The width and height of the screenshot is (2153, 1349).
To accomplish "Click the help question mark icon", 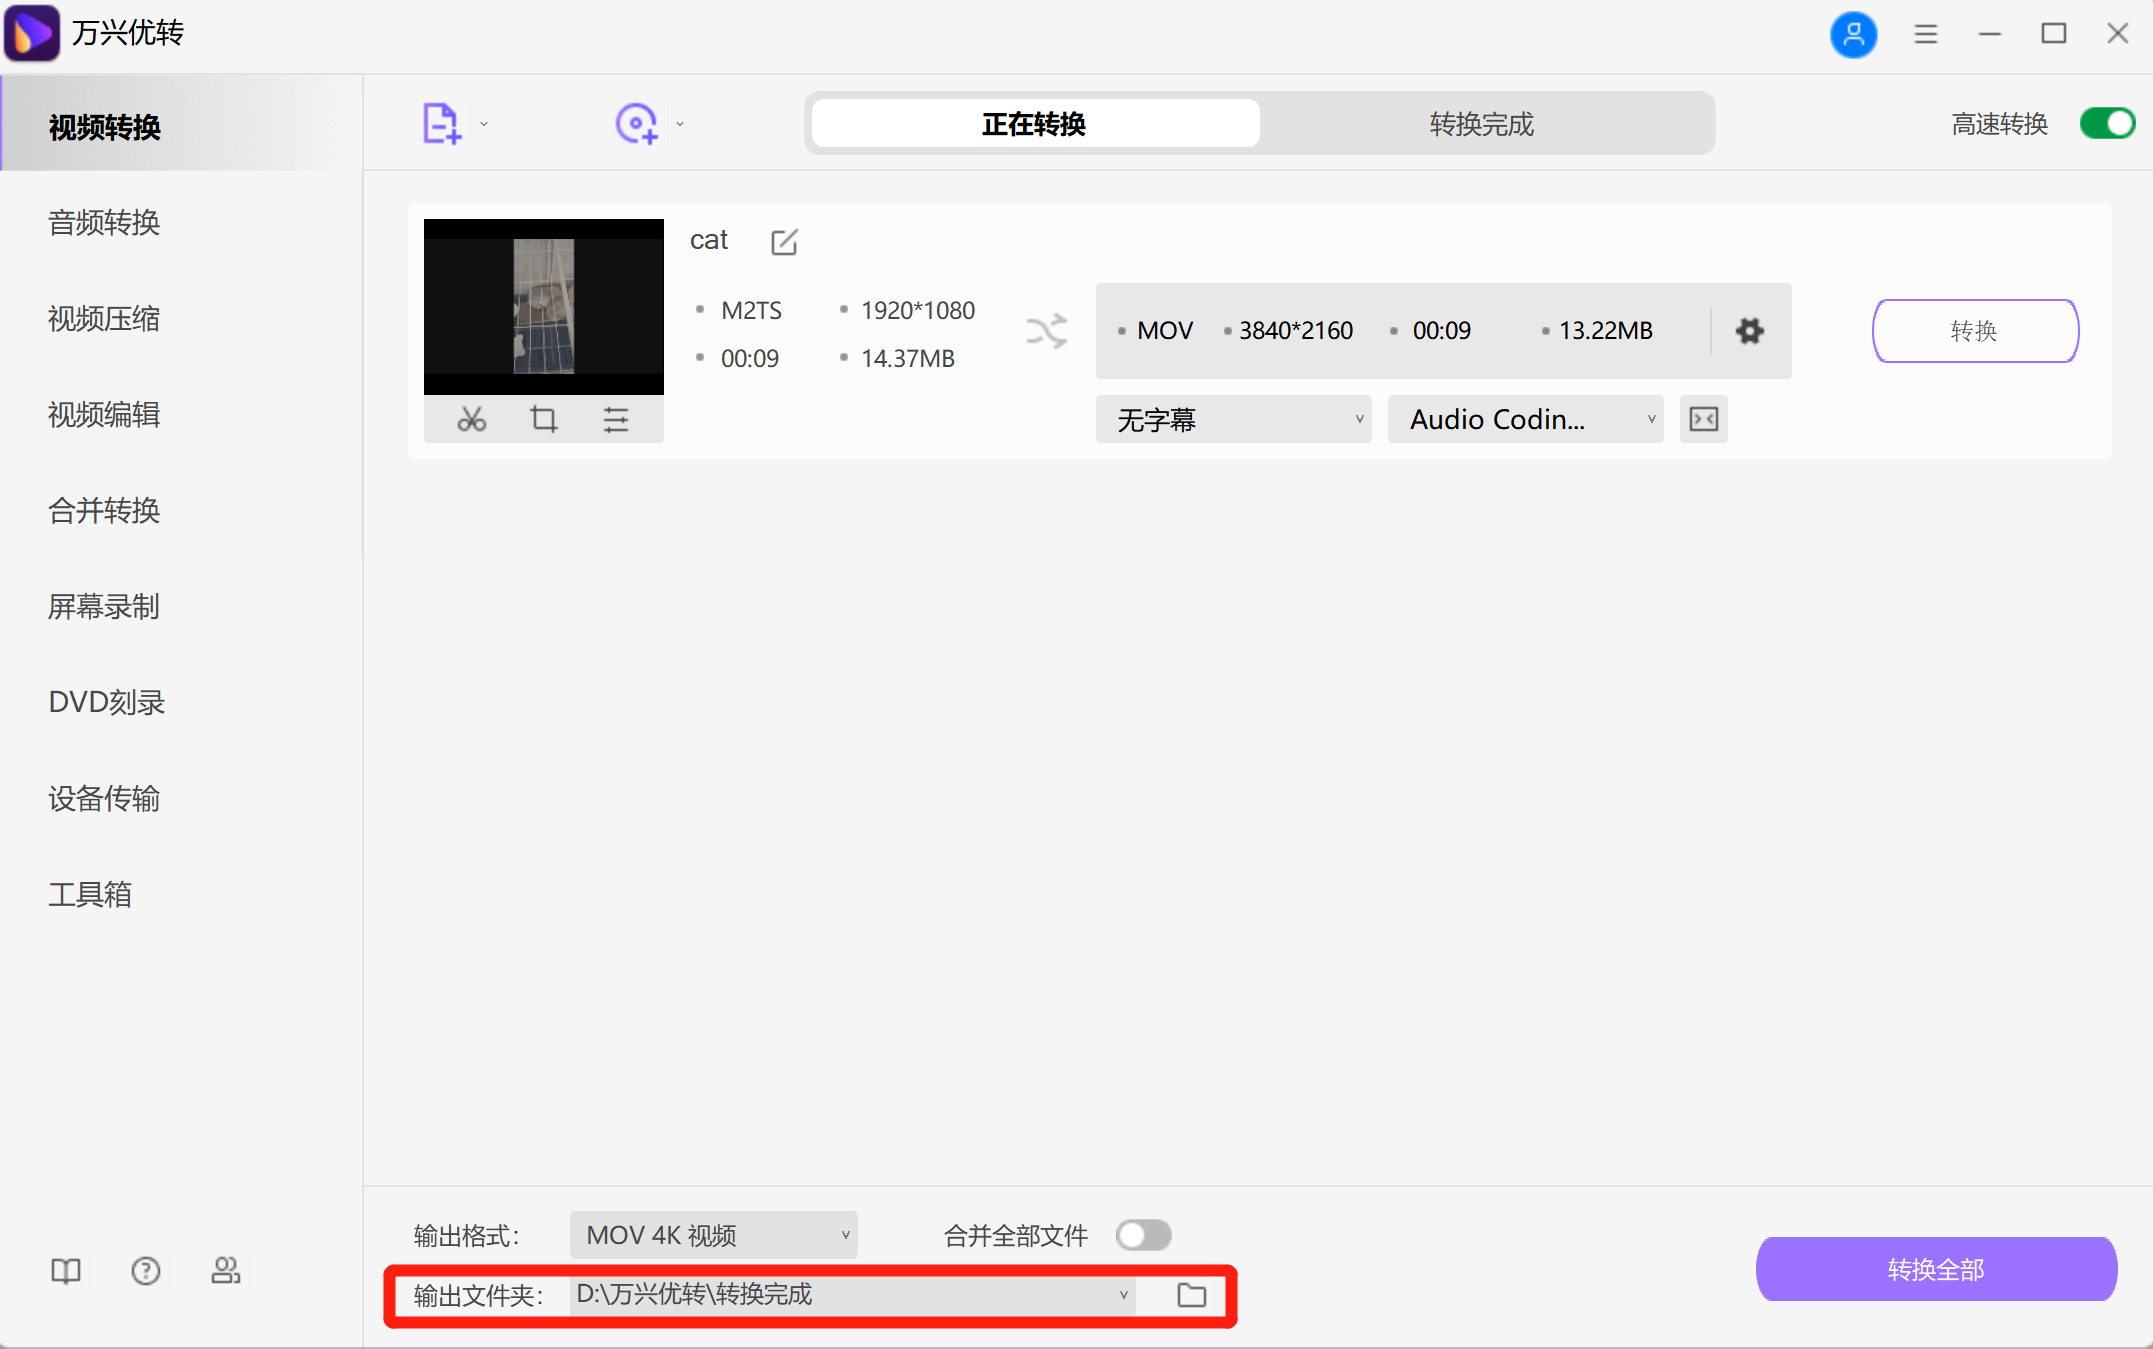I will [146, 1270].
